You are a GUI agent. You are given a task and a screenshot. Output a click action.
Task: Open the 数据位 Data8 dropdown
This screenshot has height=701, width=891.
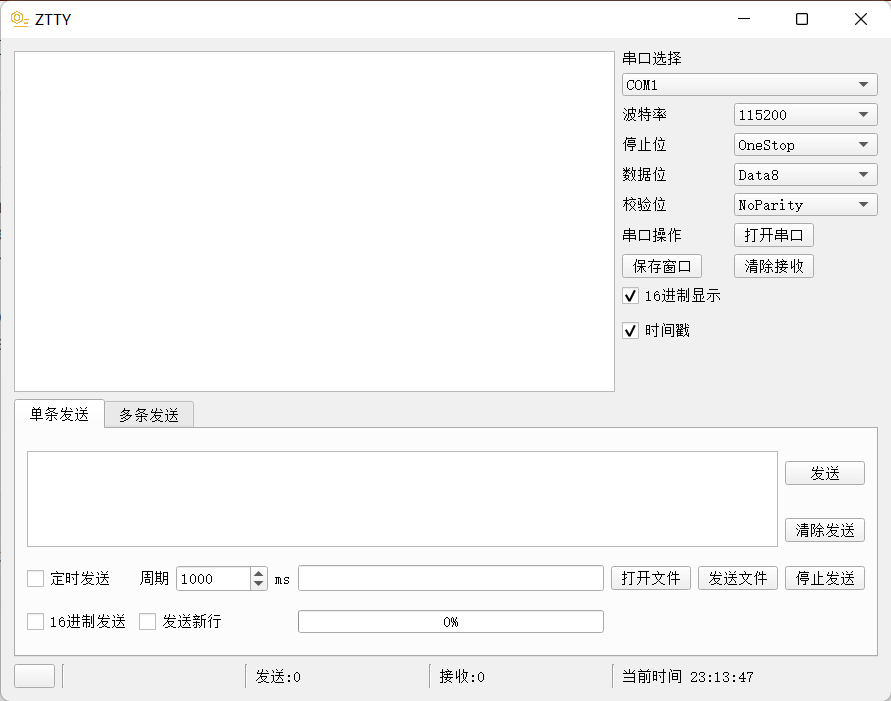(804, 174)
